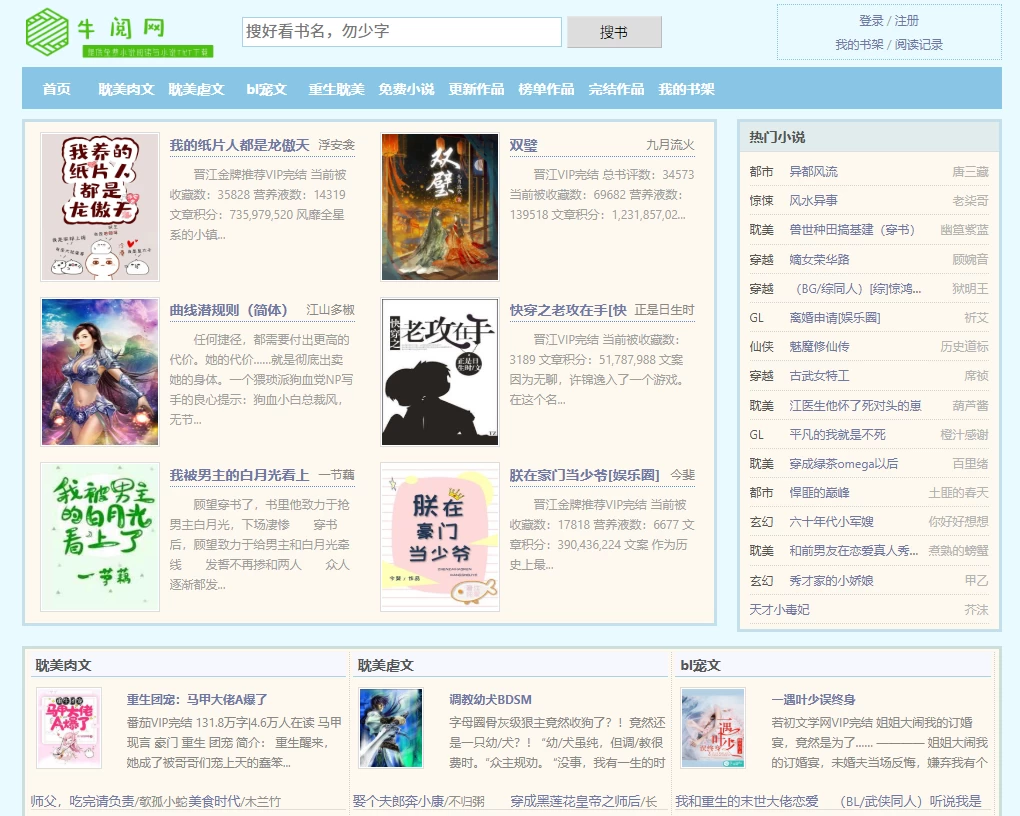This screenshot has height=816, width=1020.
Task: Open the 快穿之老攻在手 cover image
Action: pyautogui.click(x=440, y=372)
